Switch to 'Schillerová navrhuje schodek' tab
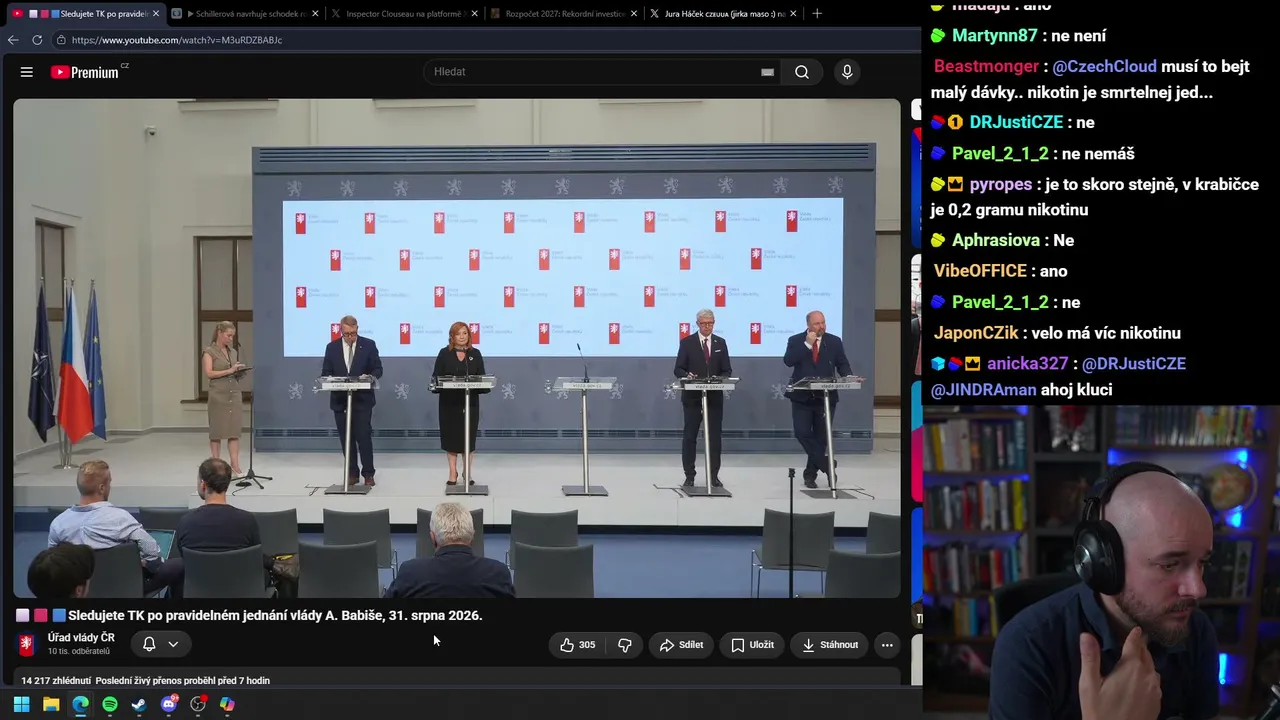 pos(245,14)
